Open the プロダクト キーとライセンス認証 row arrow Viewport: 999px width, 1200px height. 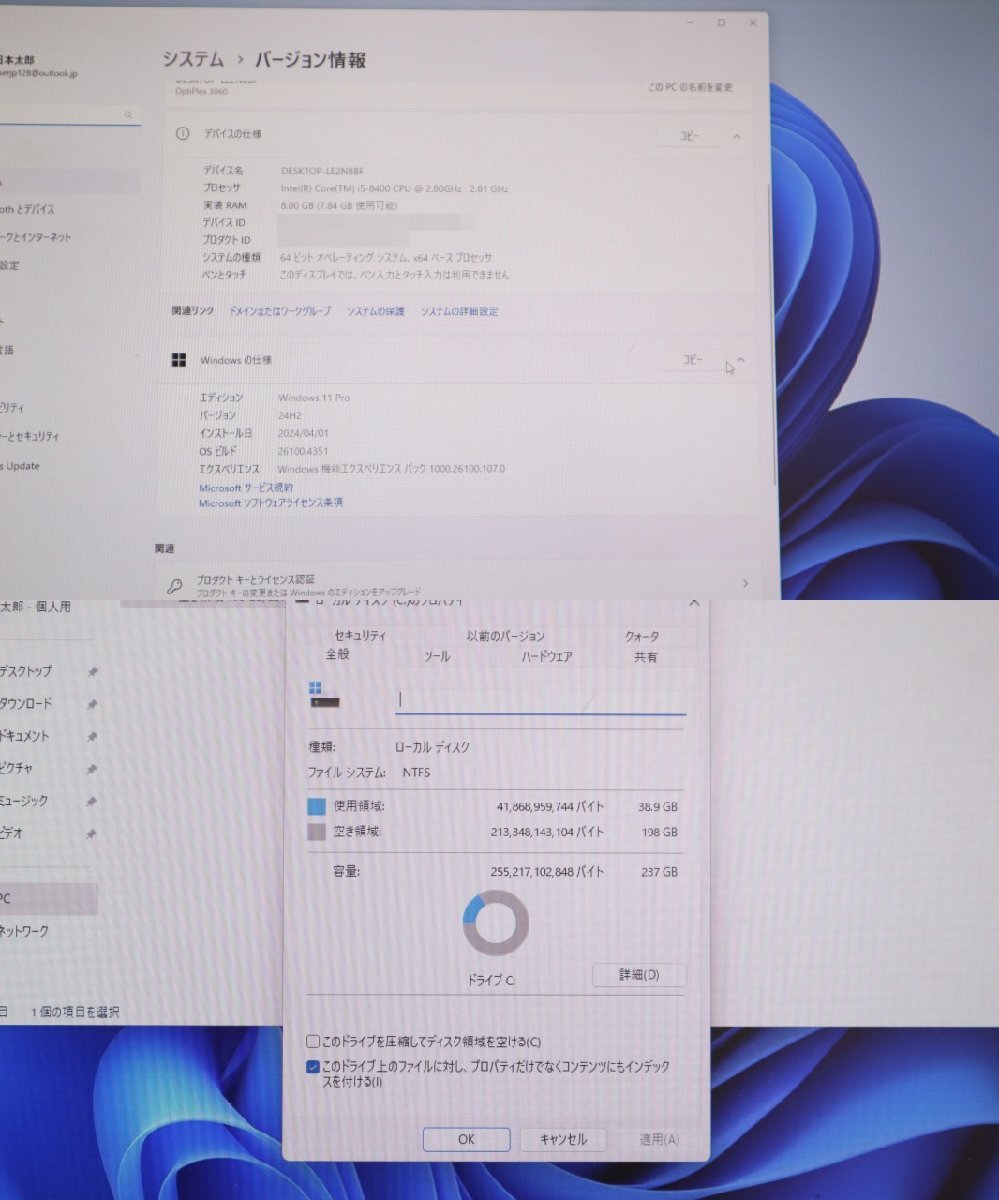coord(745,583)
